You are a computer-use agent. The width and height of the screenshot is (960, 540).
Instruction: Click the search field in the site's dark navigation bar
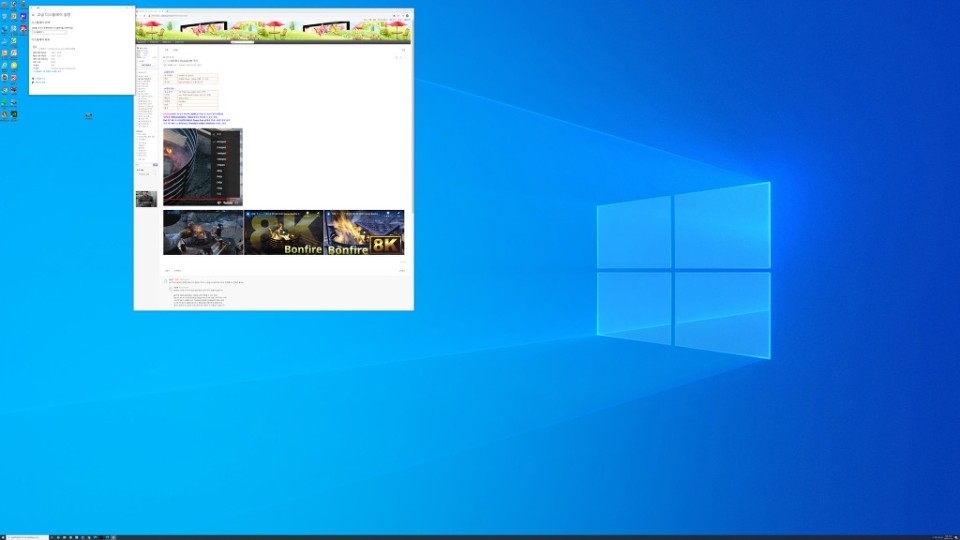click(242, 42)
